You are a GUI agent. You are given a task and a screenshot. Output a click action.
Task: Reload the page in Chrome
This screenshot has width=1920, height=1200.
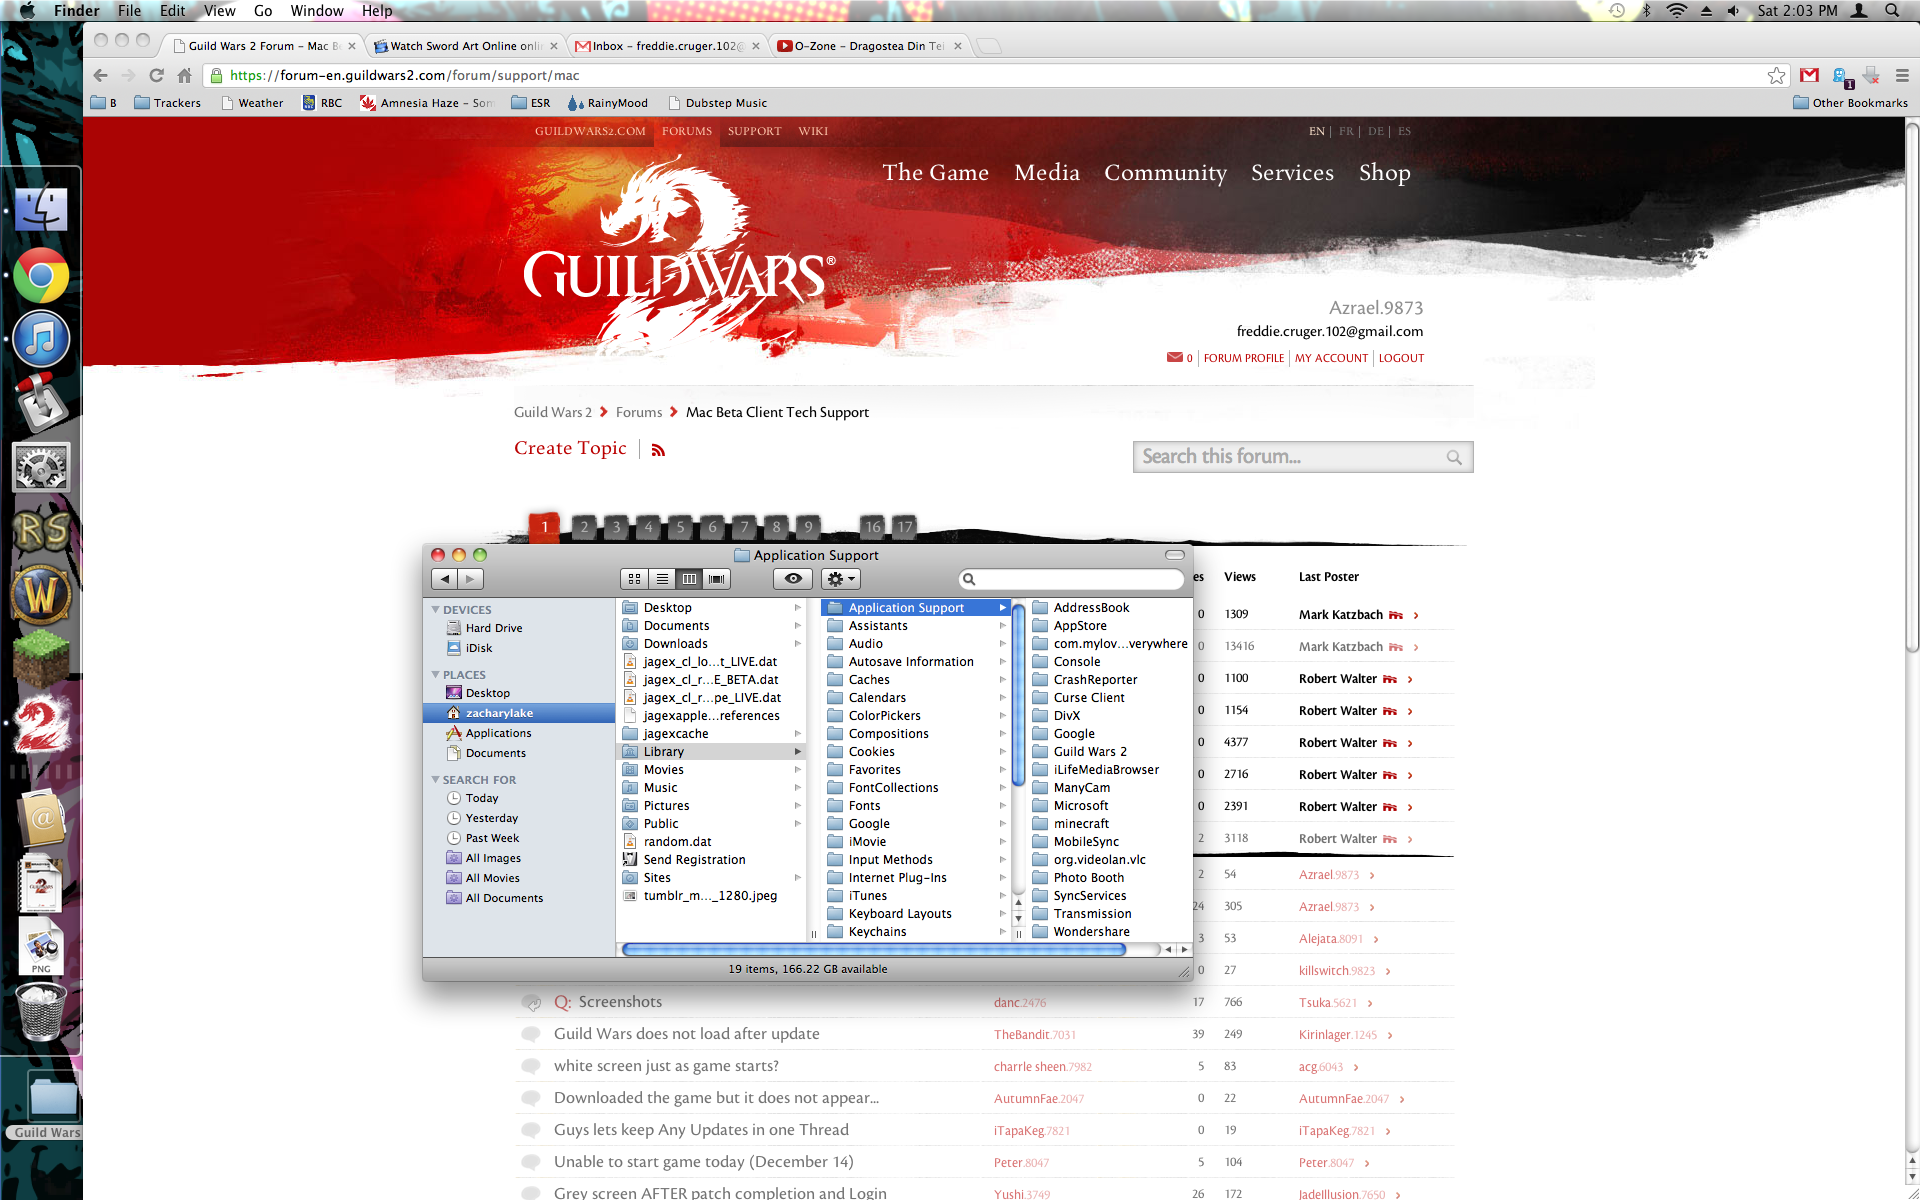156,75
